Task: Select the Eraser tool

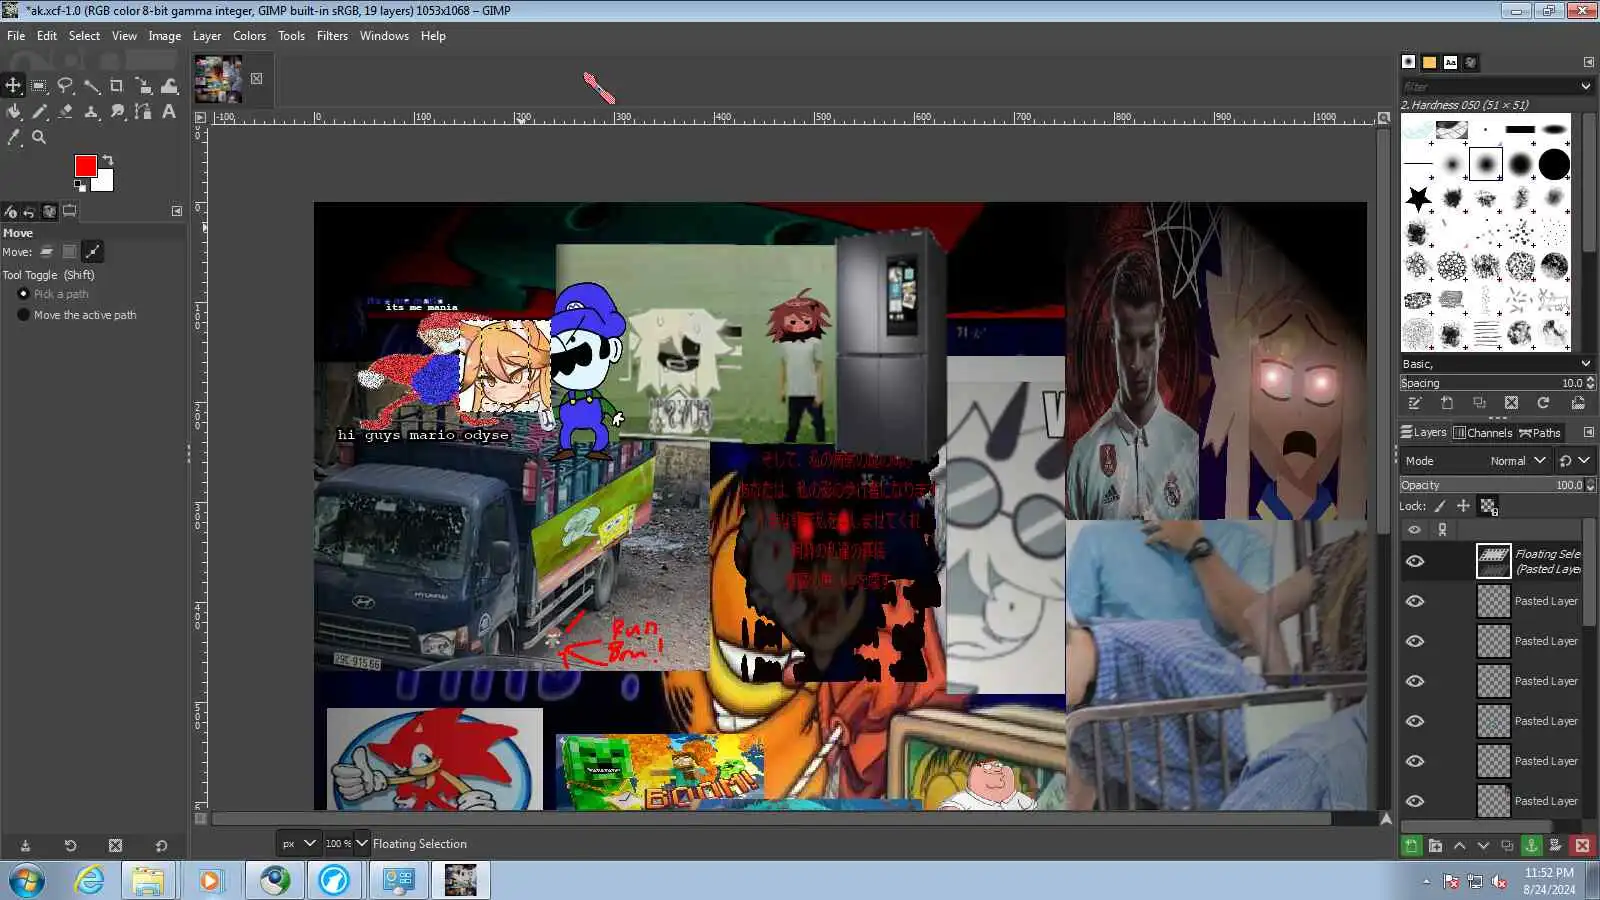Action: tap(65, 111)
